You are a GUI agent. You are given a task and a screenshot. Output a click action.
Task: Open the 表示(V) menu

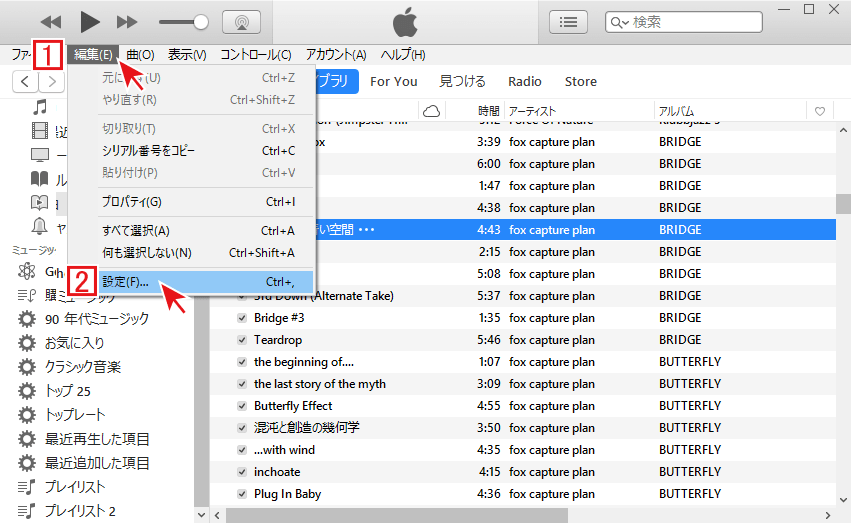tap(187, 55)
